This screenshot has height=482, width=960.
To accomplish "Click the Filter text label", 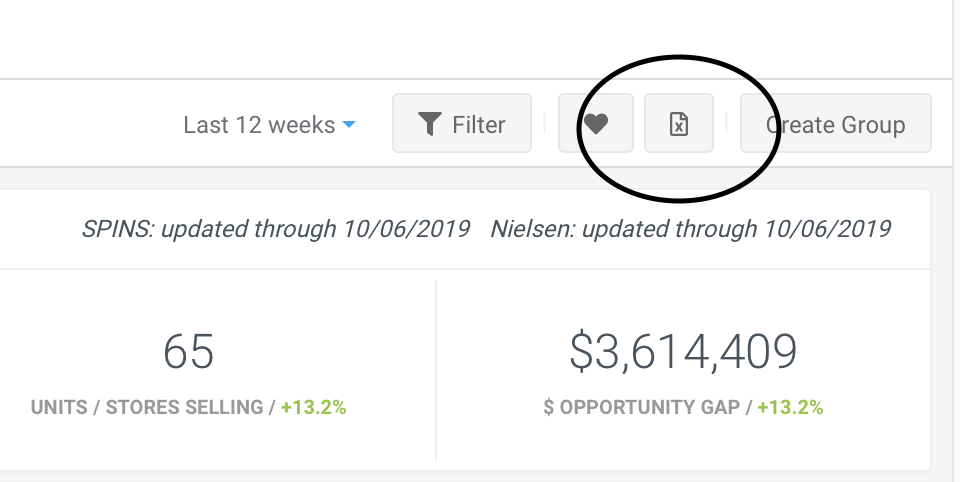I will tap(479, 125).
